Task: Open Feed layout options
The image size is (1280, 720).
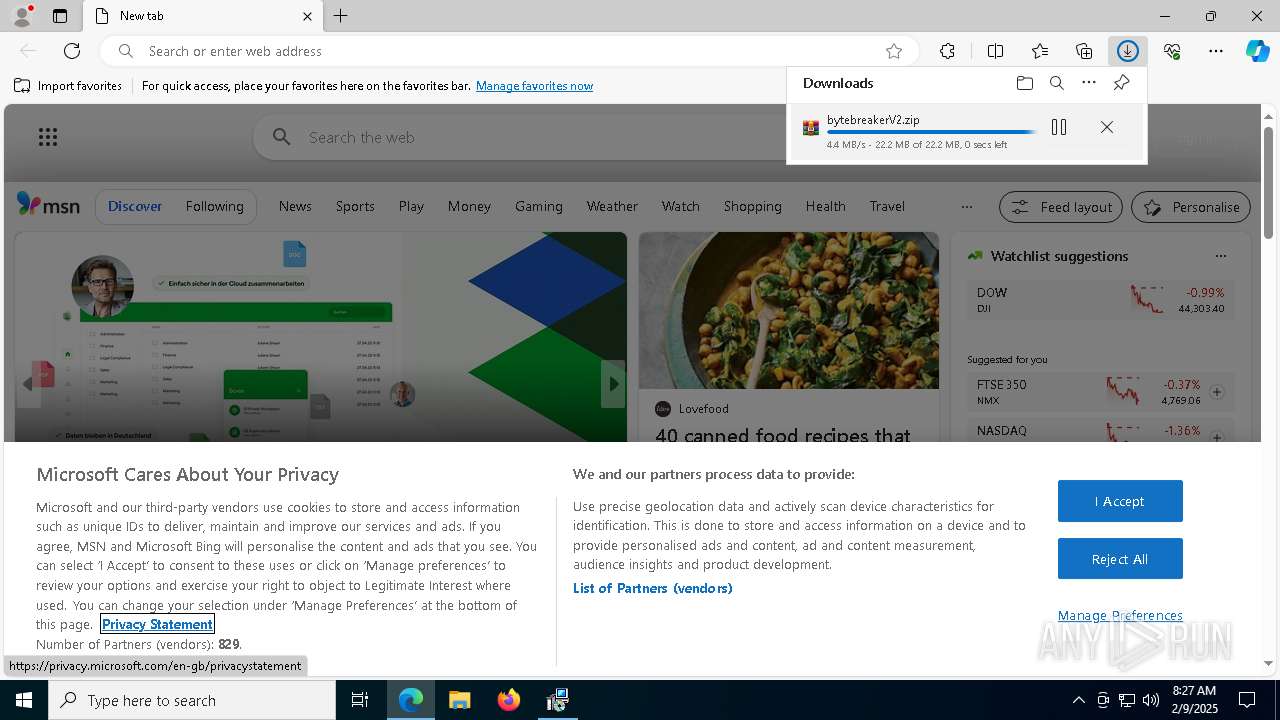Action: pos(1061,207)
